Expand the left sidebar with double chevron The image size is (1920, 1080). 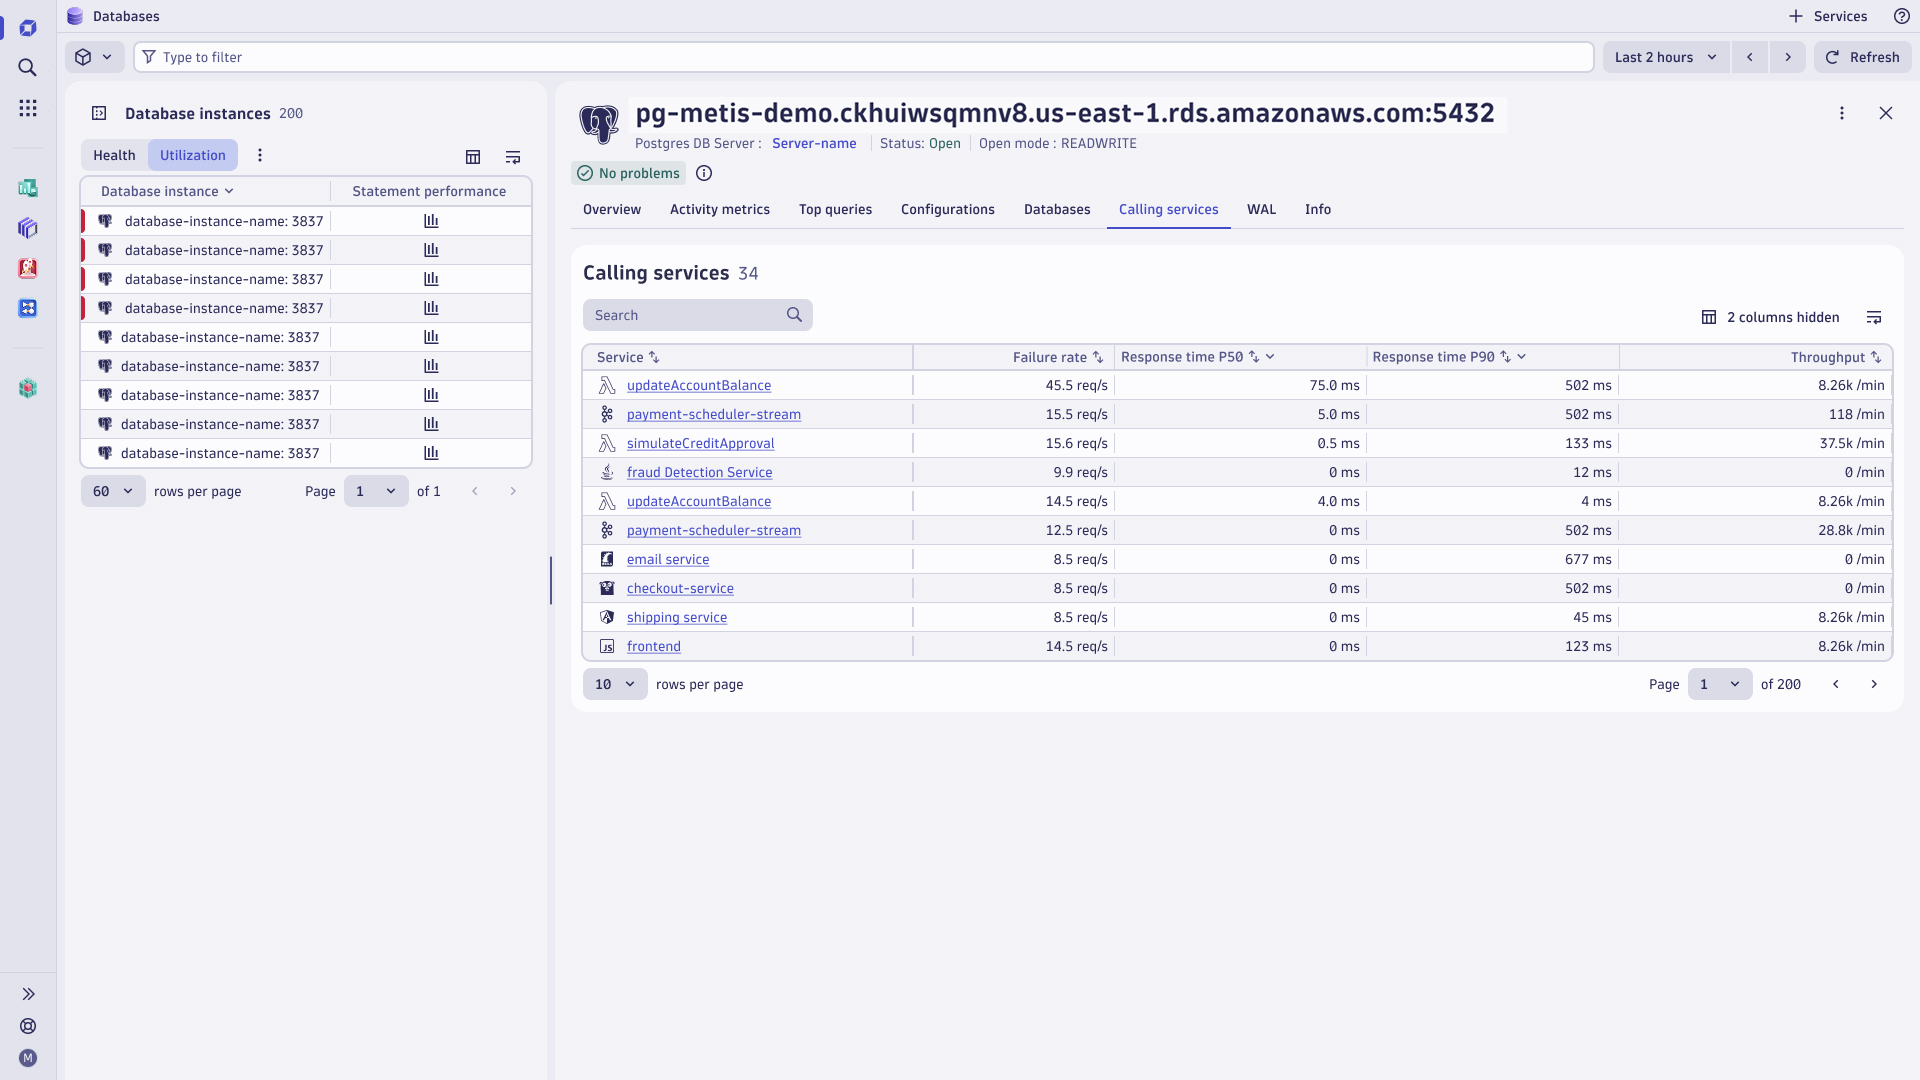(x=28, y=994)
